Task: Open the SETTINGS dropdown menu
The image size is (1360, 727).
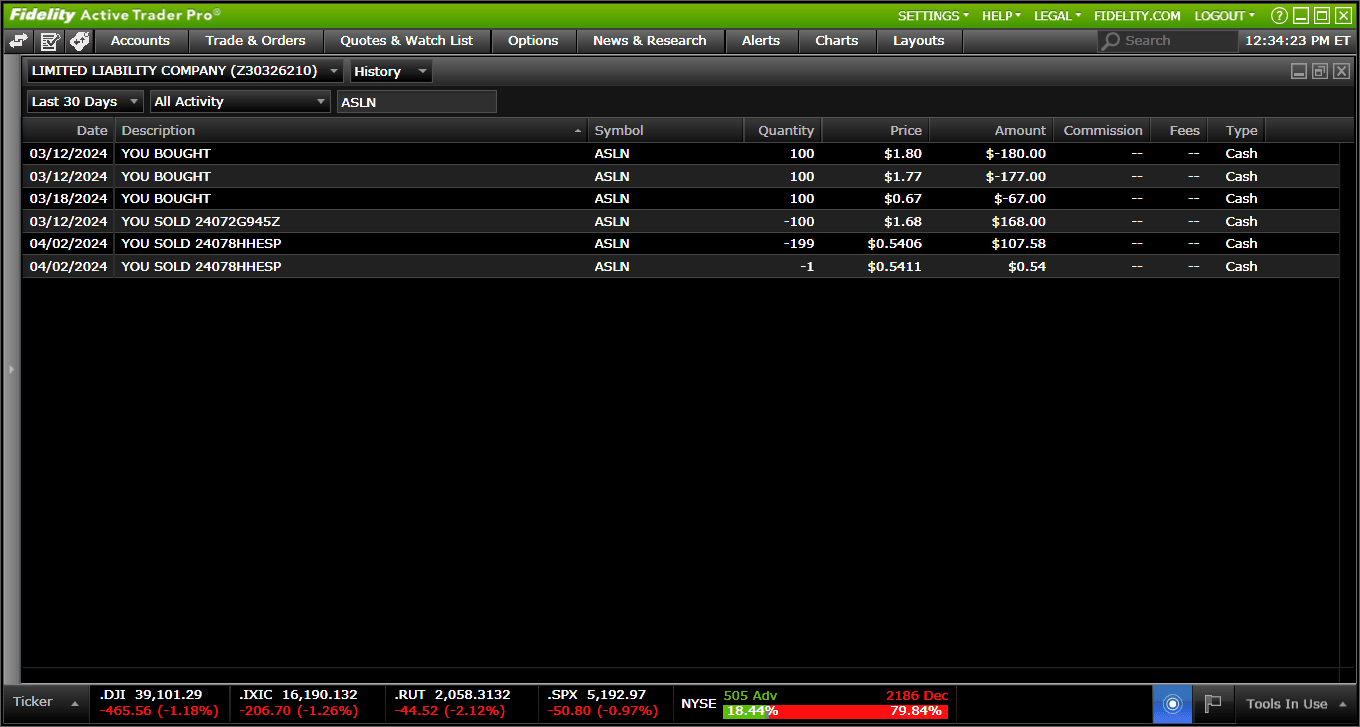Action: [x=933, y=16]
